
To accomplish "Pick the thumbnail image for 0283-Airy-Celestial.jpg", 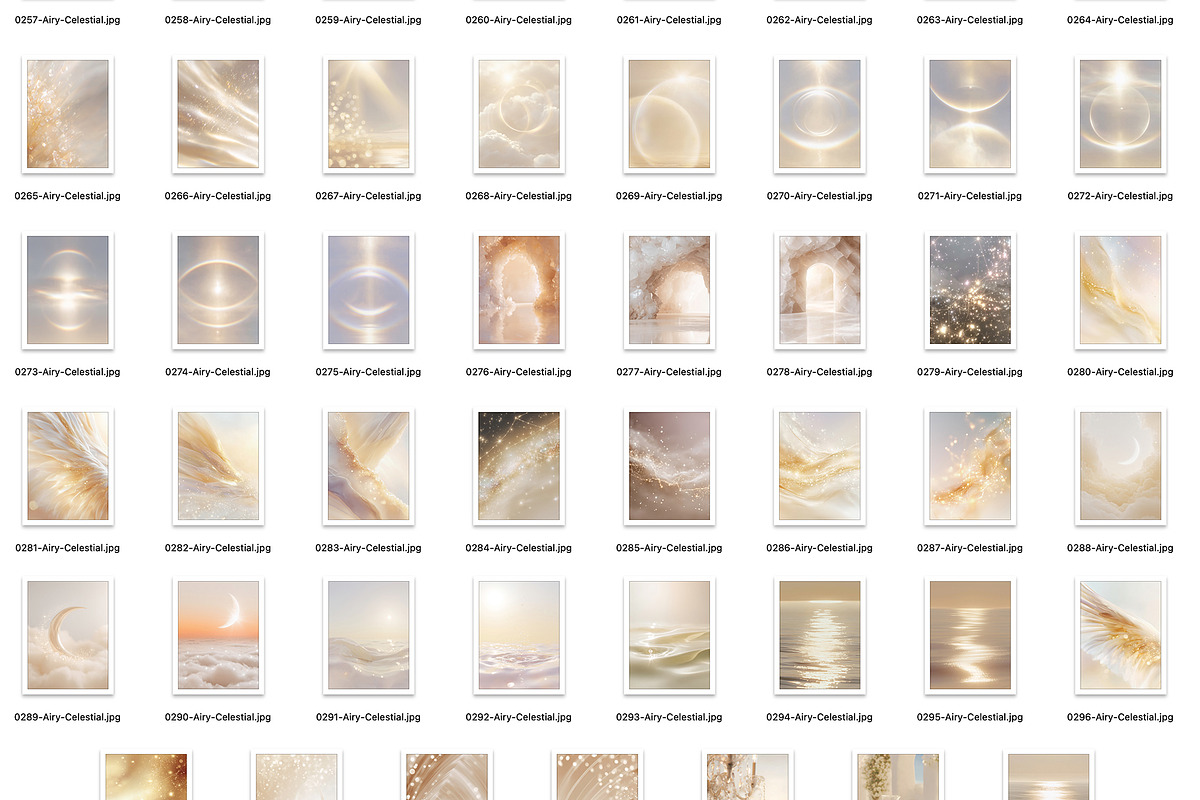I will click(368, 466).
